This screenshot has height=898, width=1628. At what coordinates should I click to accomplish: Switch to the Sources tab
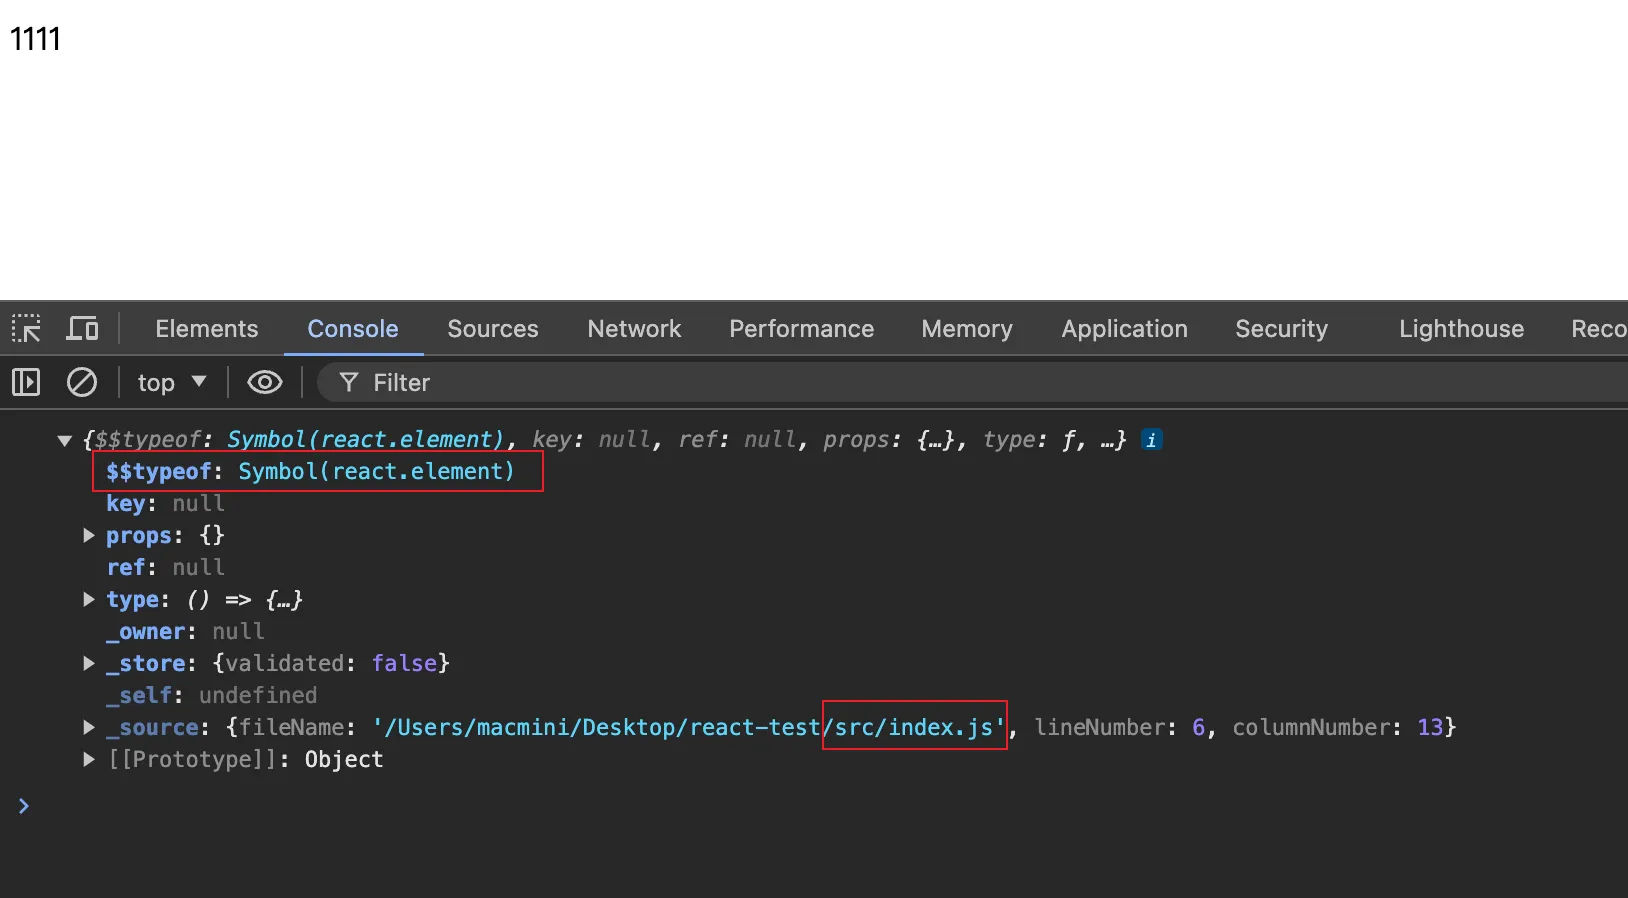(492, 329)
